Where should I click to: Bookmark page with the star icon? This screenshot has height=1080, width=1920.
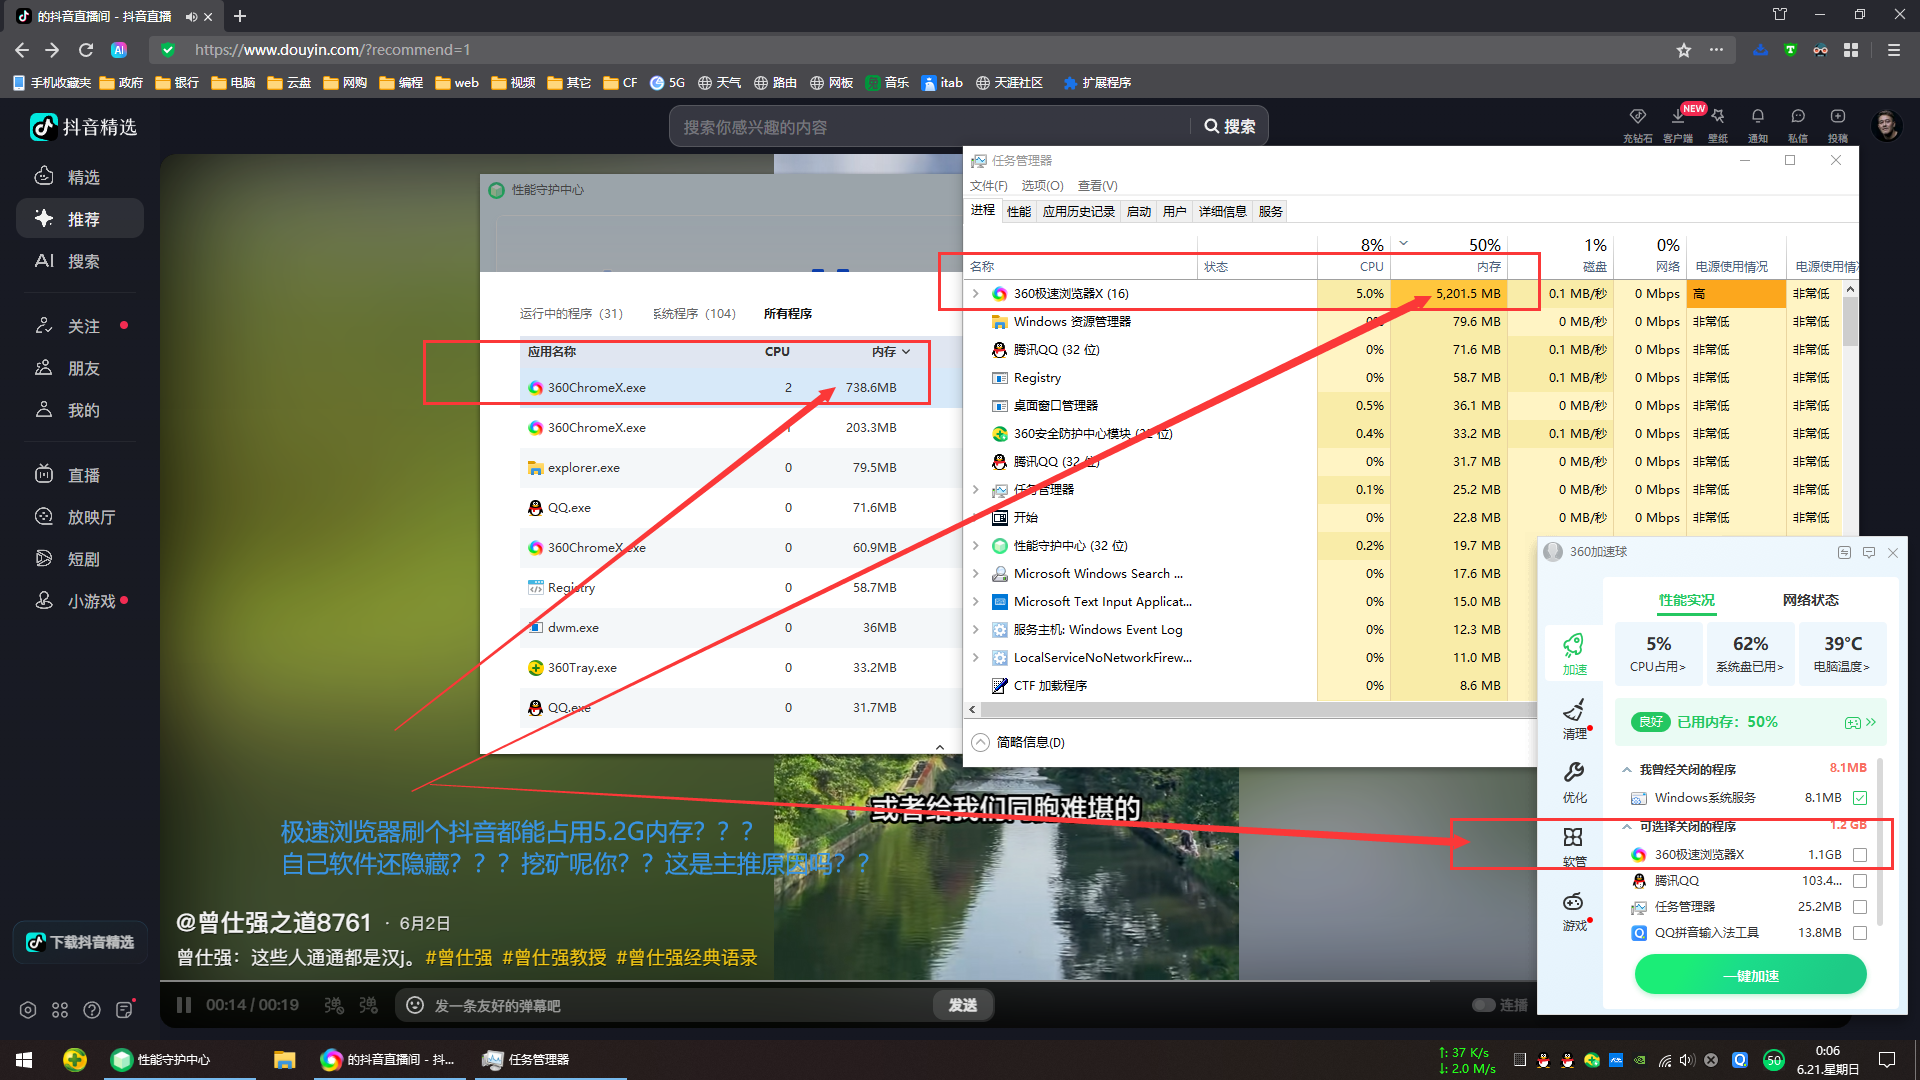tap(1684, 50)
